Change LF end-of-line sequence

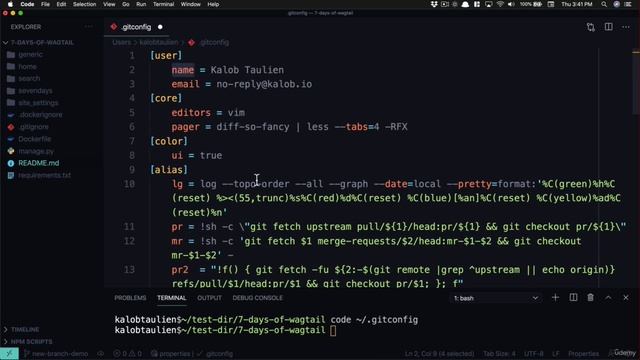click(556, 353)
